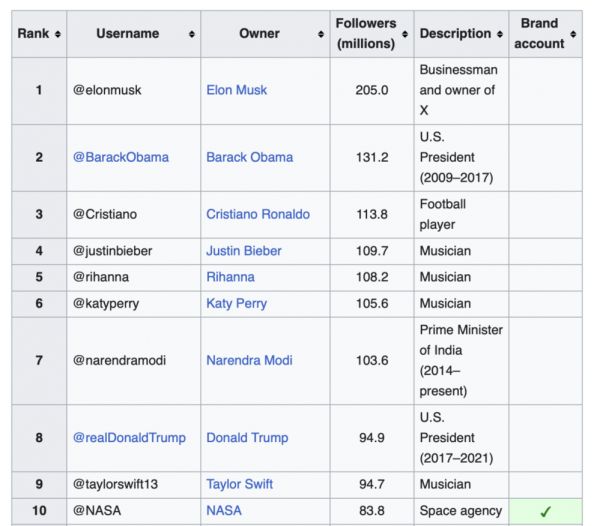Open the Narendra Modi link

[249, 360]
